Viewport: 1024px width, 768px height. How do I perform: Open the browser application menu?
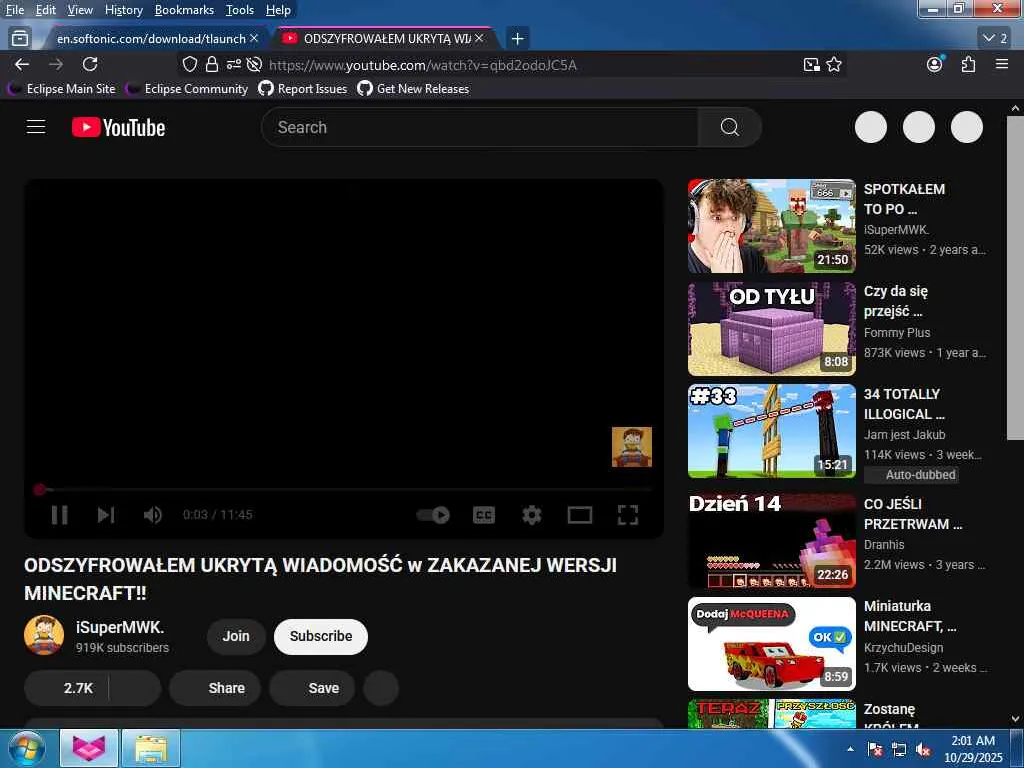point(1002,64)
